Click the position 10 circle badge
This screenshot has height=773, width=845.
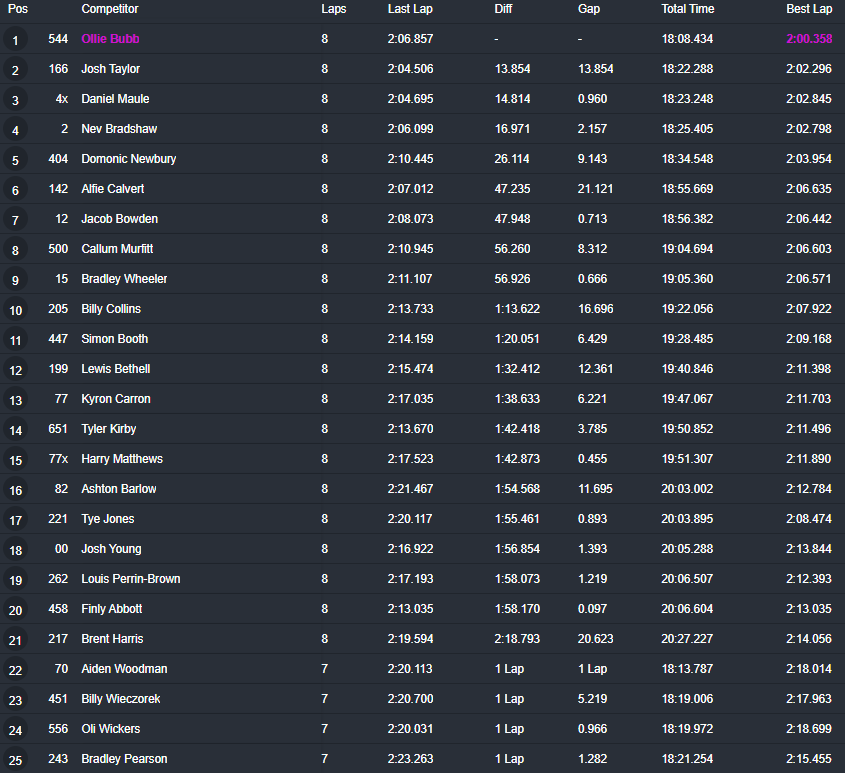pyautogui.click(x=15, y=310)
